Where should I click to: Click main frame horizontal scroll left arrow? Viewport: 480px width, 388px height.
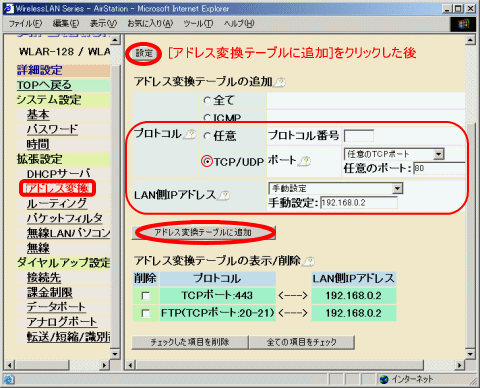tap(130, 365)
